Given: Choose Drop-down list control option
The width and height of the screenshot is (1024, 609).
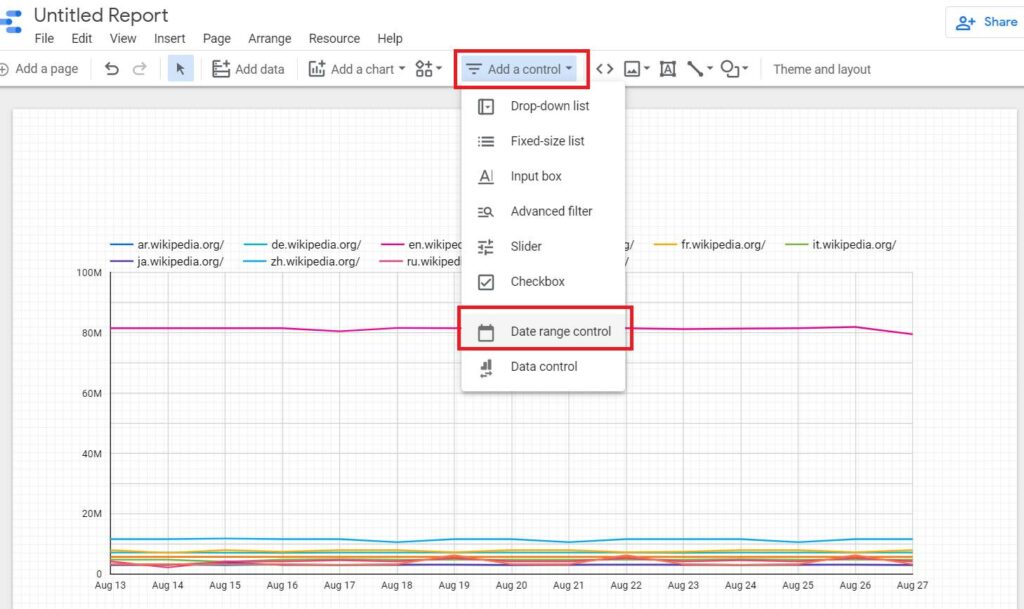Looking at the screenshot, I should click(x=543, y=106).
